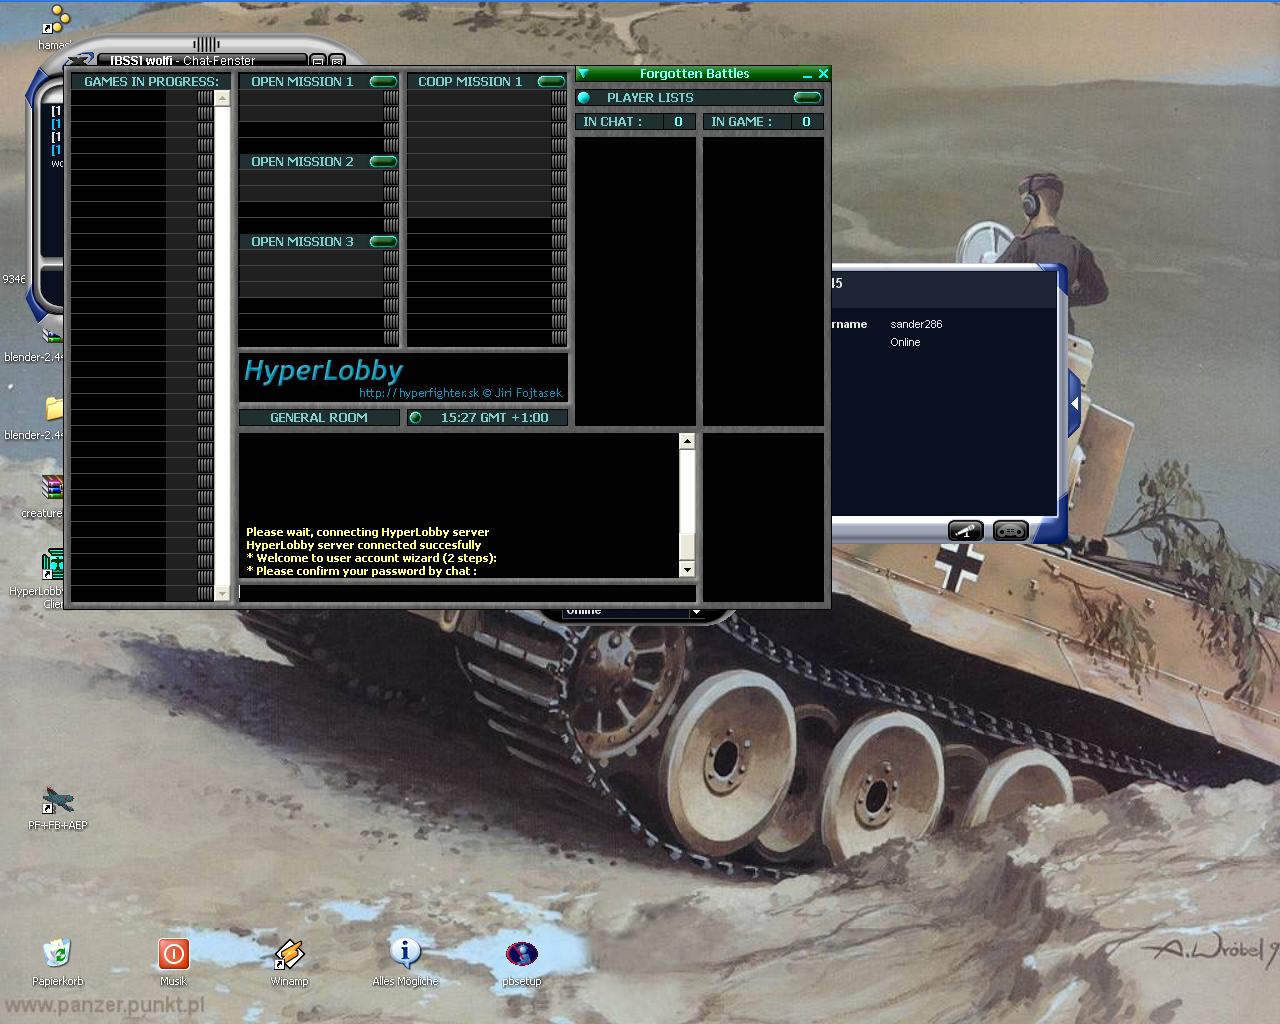Click the chat log scroll-up arrow

click(686, 441)
